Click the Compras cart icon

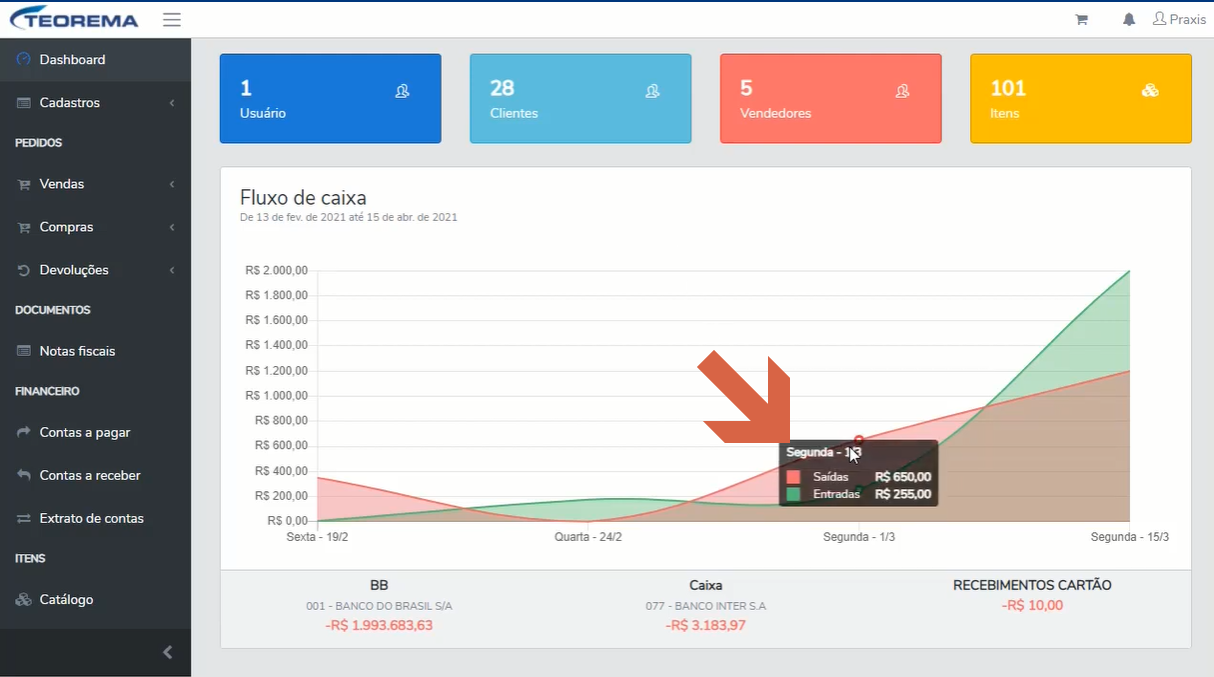pyautogui.click(x=24, y=228)
